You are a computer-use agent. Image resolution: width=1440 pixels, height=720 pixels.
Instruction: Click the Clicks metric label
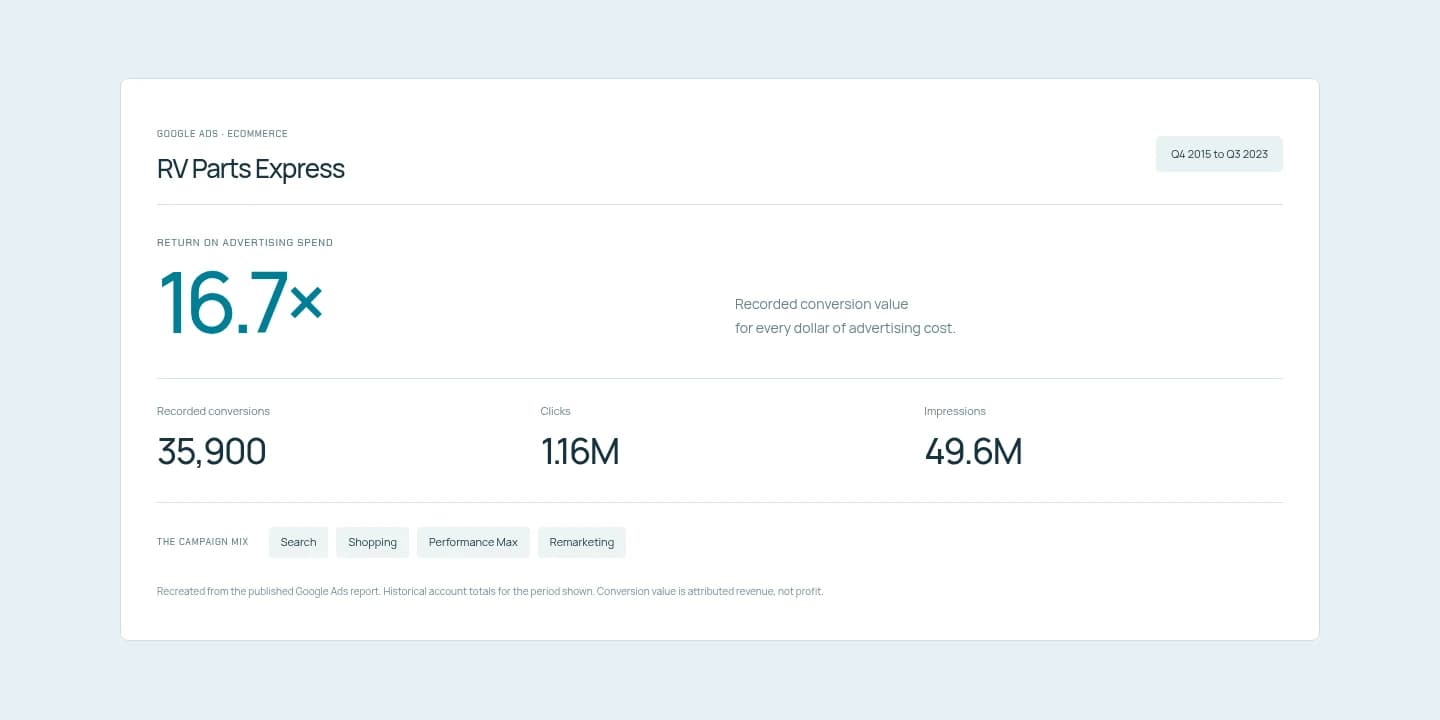556,411
